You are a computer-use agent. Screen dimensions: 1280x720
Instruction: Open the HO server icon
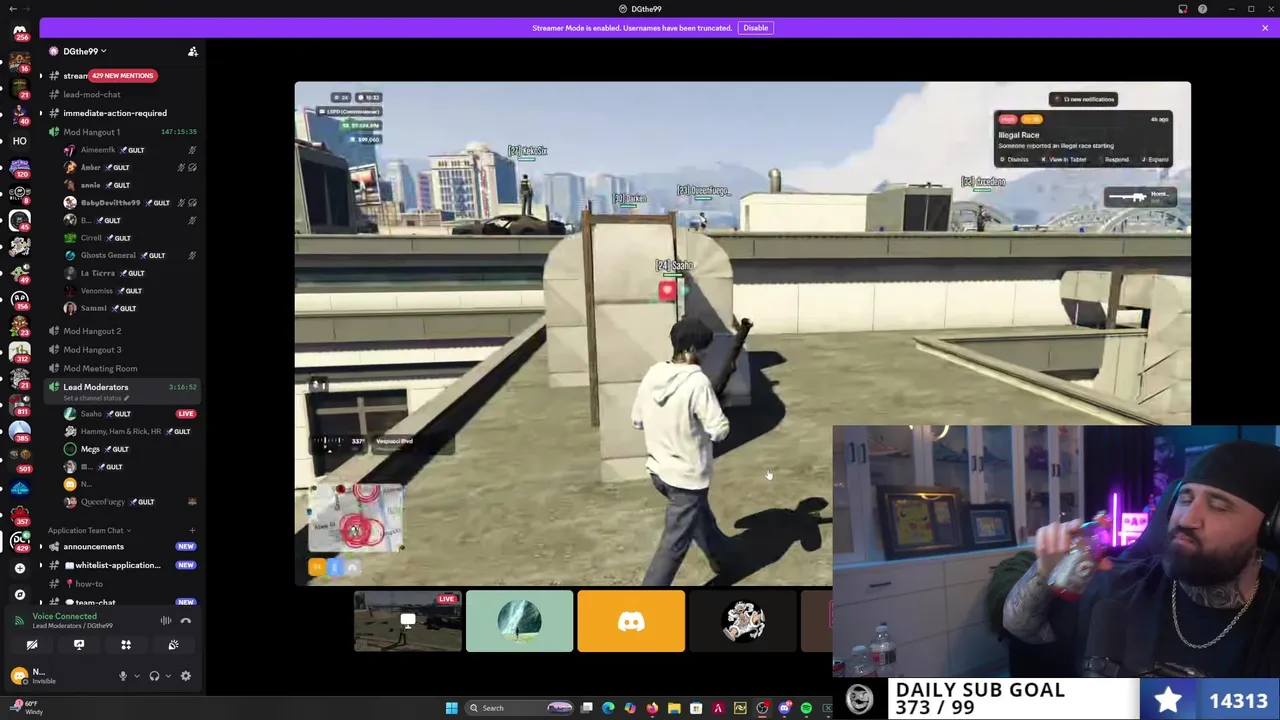click(19, 141)
